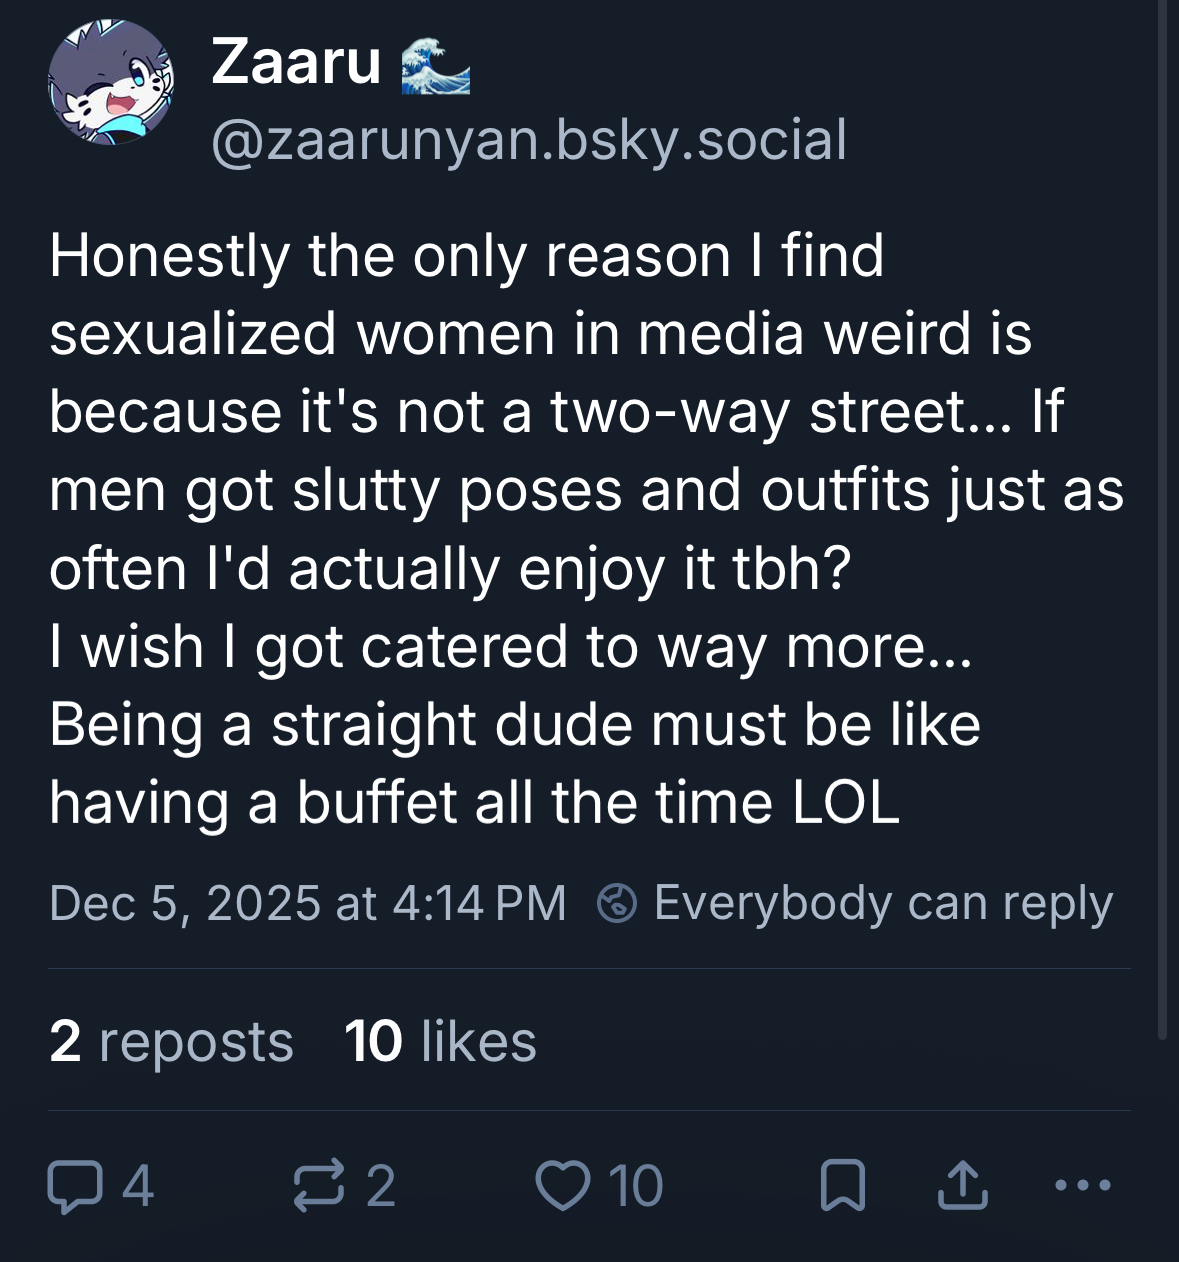
Task: Click the like count number 10 beside the heart
Action: 635,1186
